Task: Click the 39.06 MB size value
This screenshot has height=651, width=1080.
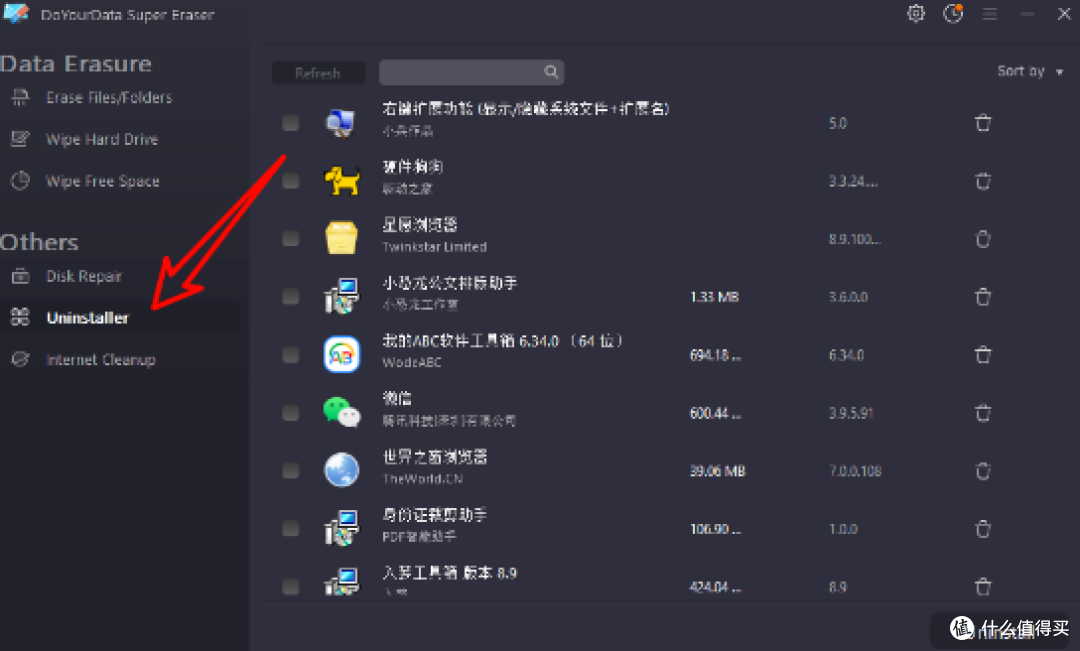Action: [718, 471]
